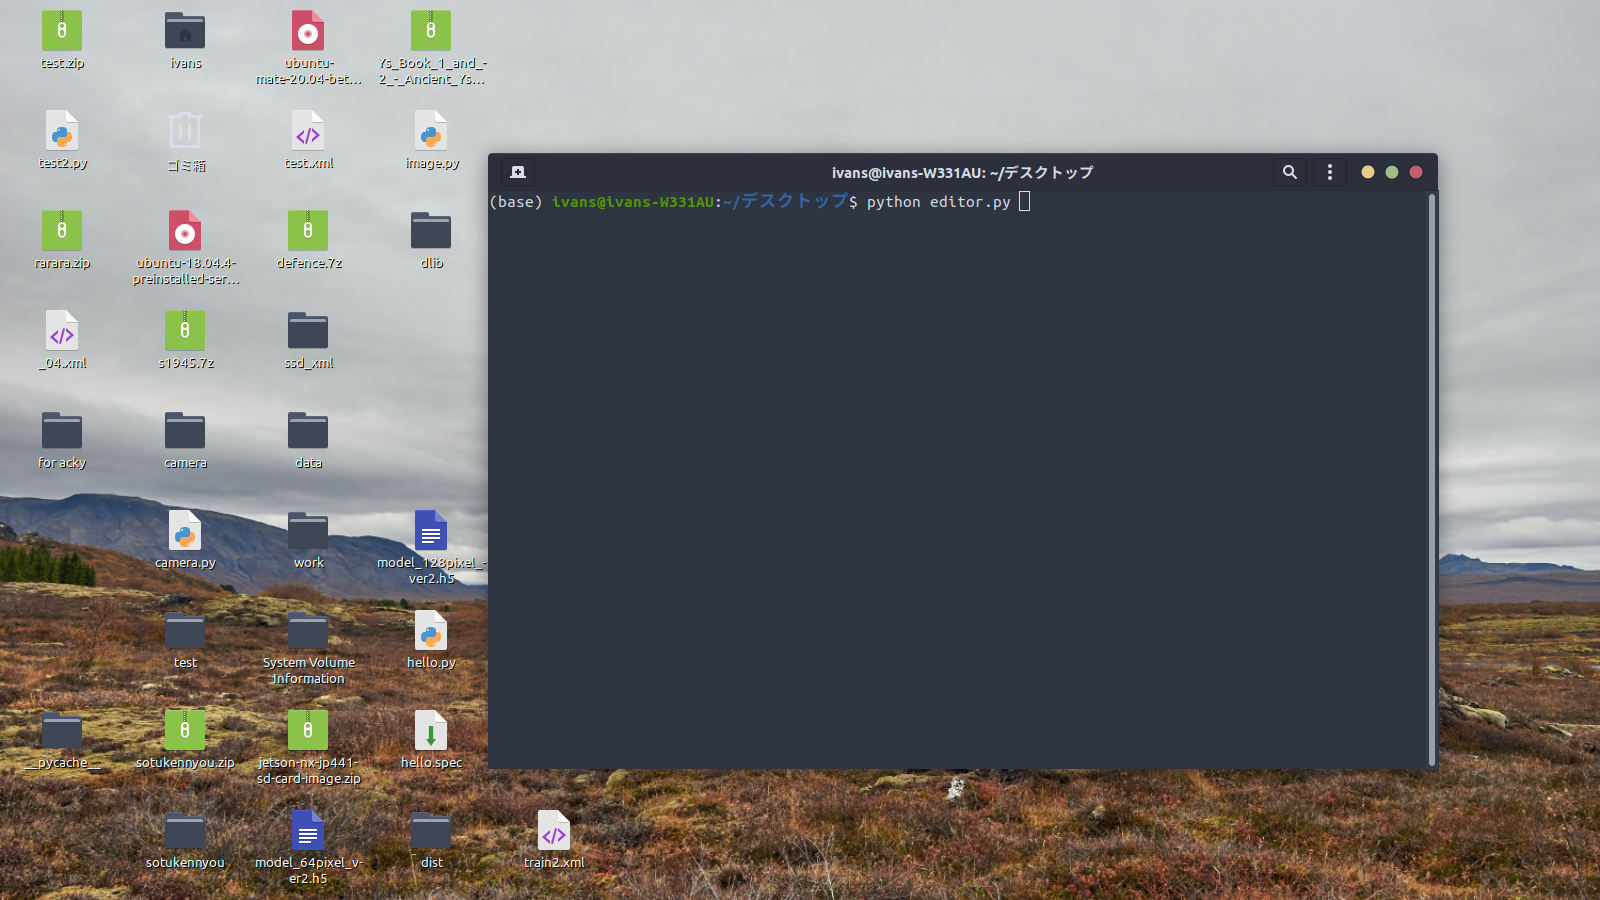Image resolution: width=1600 pixels, height=900 pixels.
Task: Click the terminal vertical scrollbar
Action: pos(1433,400)
